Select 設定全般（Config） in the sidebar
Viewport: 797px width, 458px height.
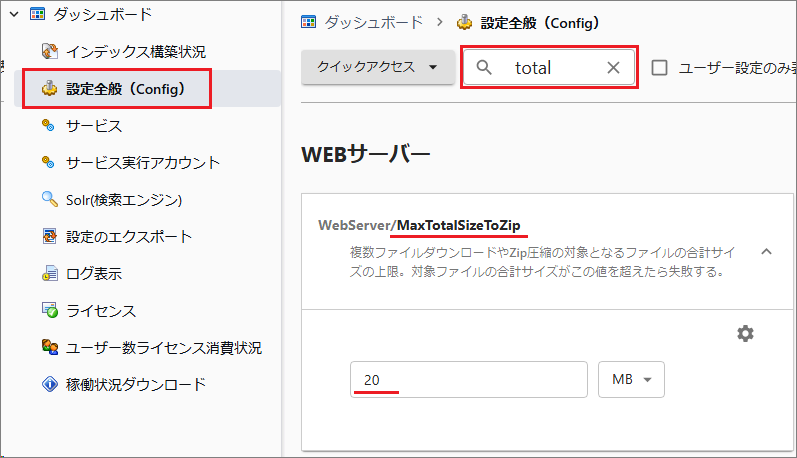pyautogui.click(x=125, y=89)
